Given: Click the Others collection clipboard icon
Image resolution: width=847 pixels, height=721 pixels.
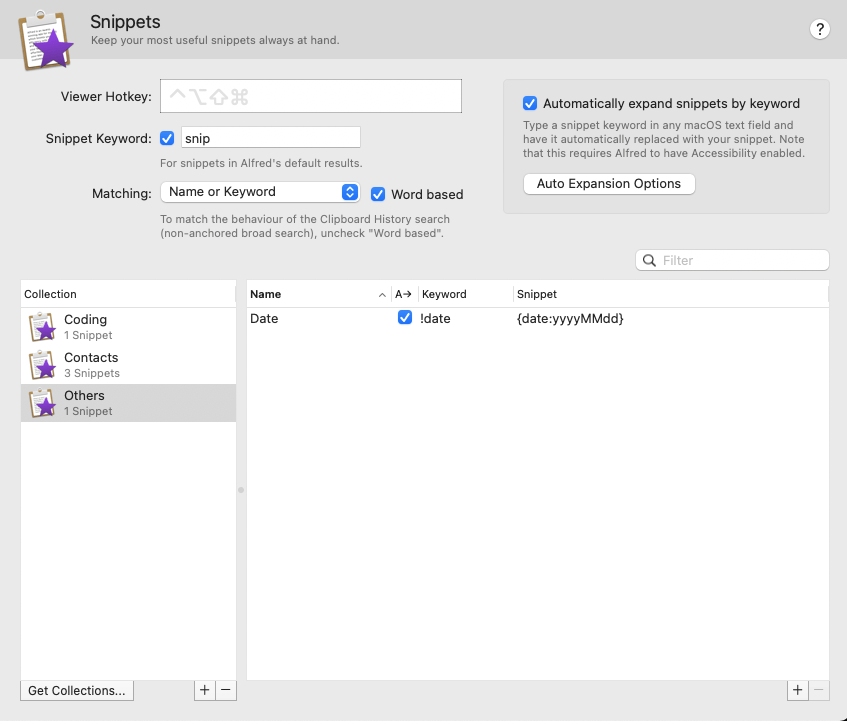Looking at the screenshot, I should pyautogui.click(x=42, y=403).
